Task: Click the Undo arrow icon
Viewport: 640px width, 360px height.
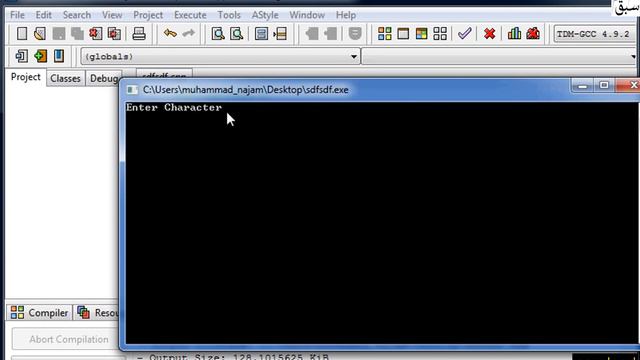Action: coord(170,33)
